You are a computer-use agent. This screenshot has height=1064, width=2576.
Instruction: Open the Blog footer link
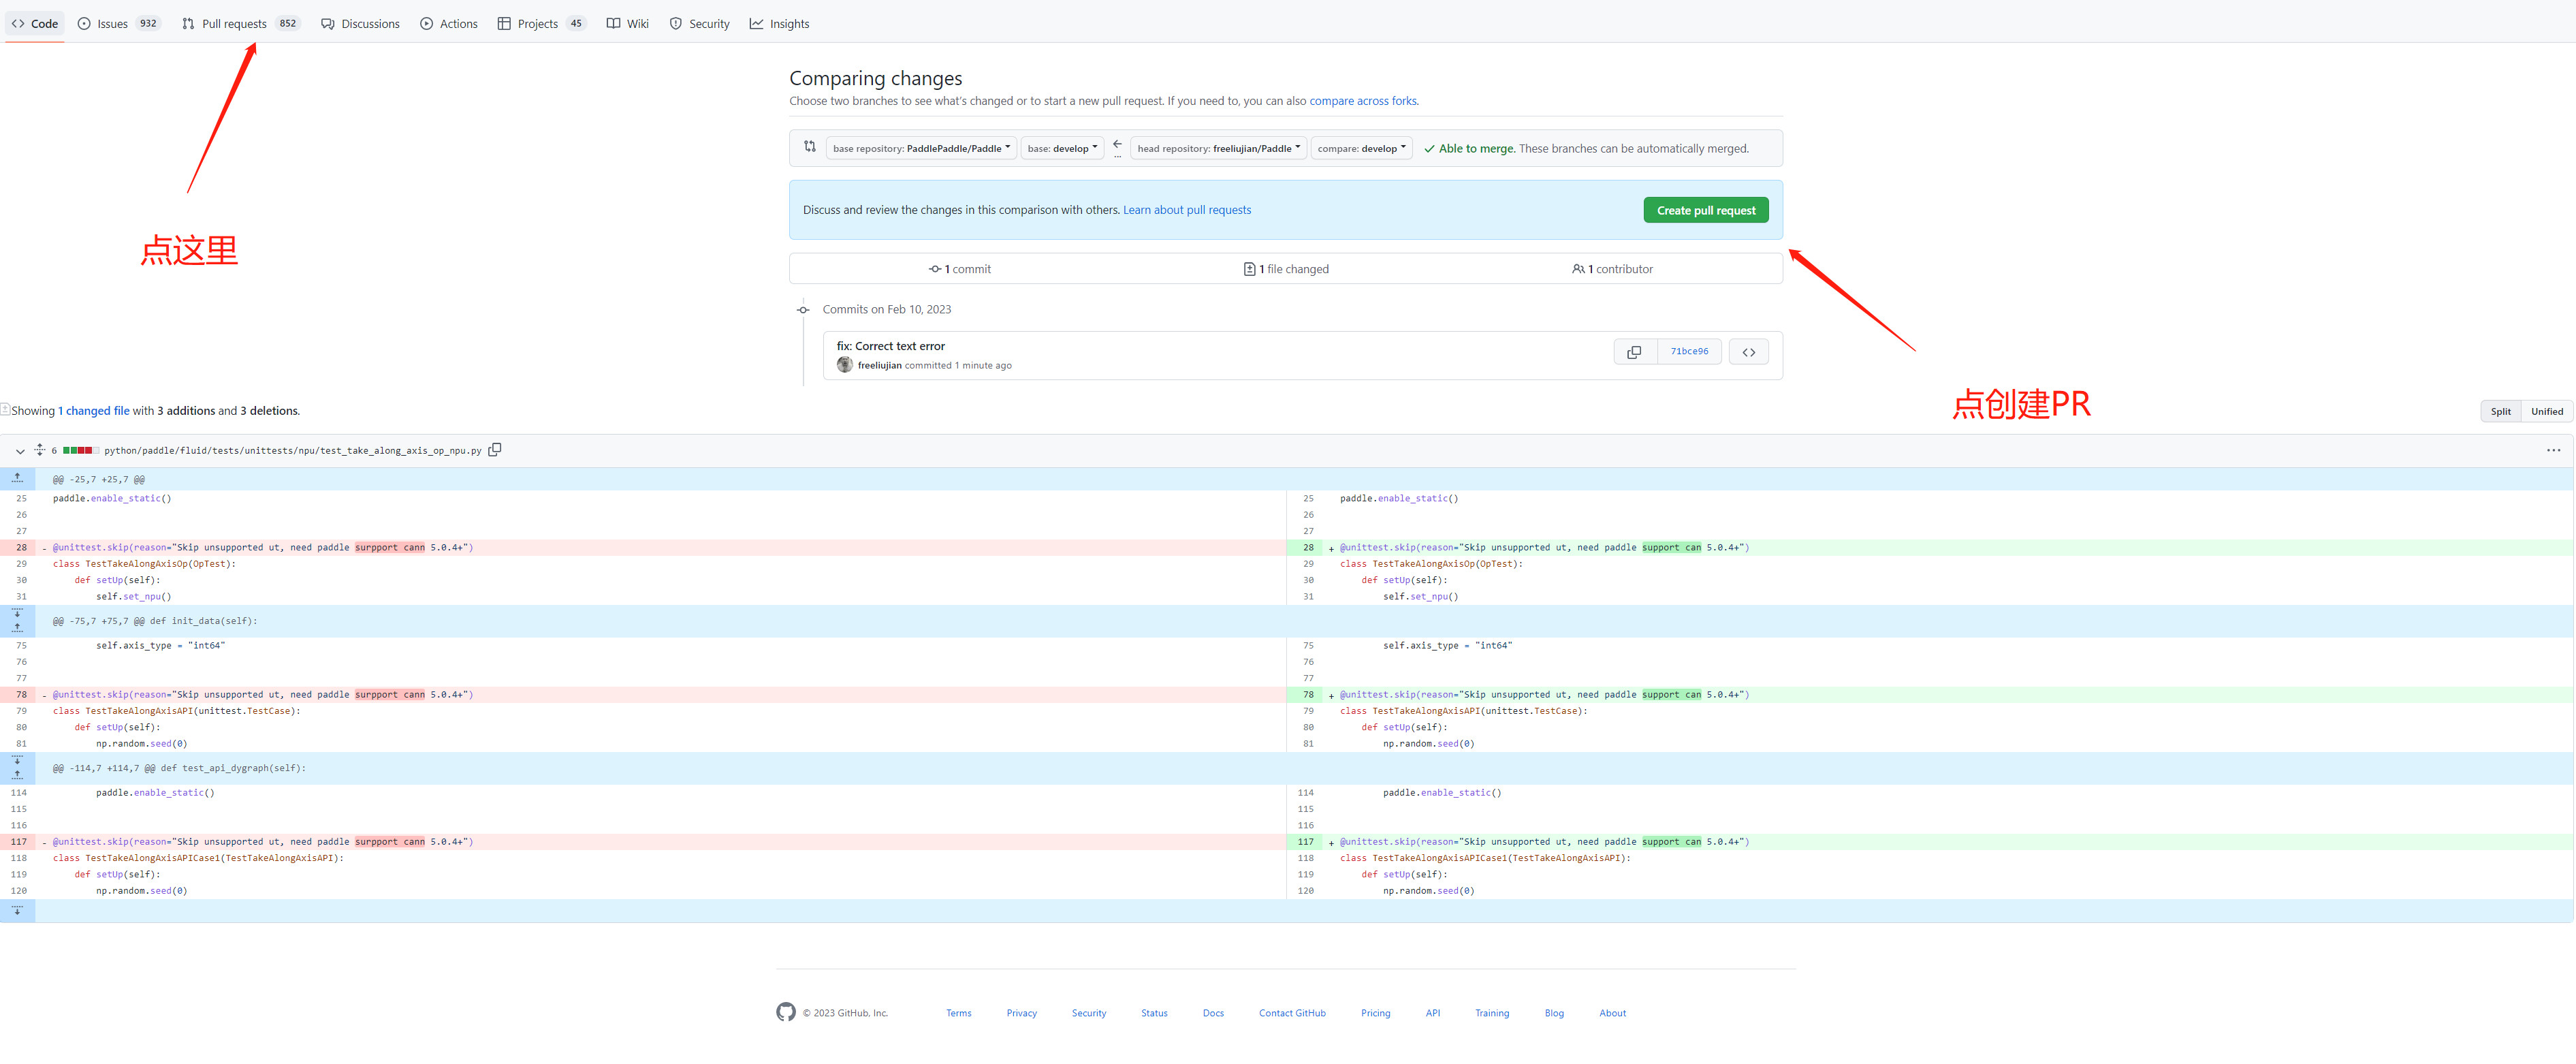(1553, 1013)
